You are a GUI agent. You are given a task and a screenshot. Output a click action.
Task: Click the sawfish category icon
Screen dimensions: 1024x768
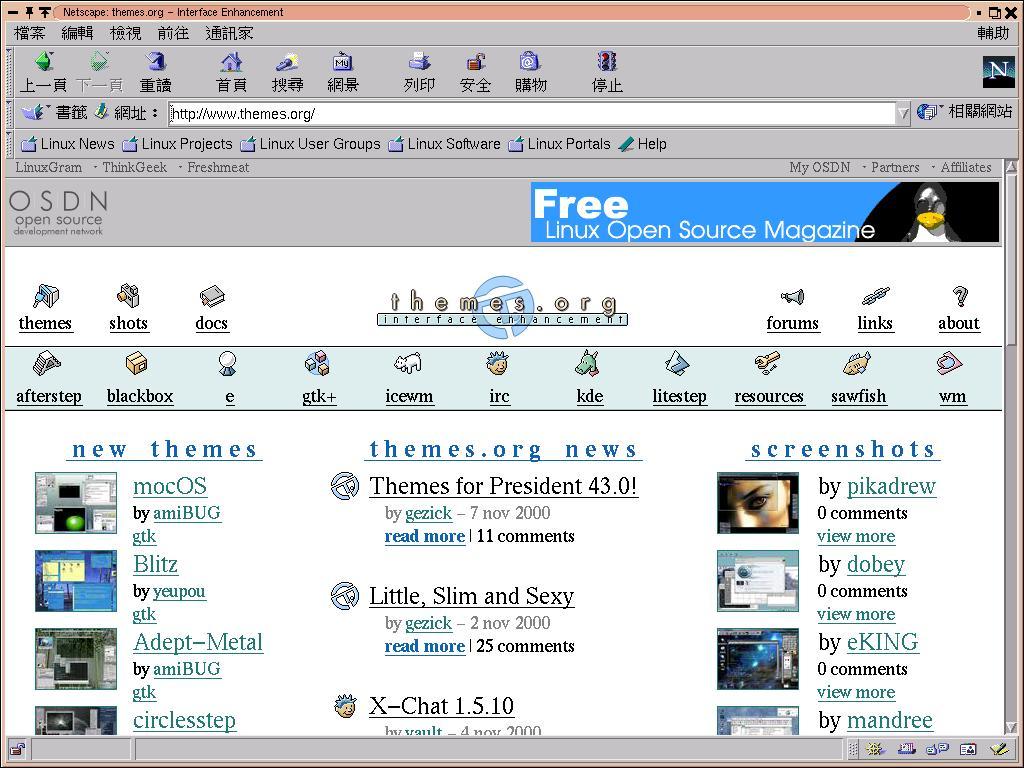tap(857, 363)
